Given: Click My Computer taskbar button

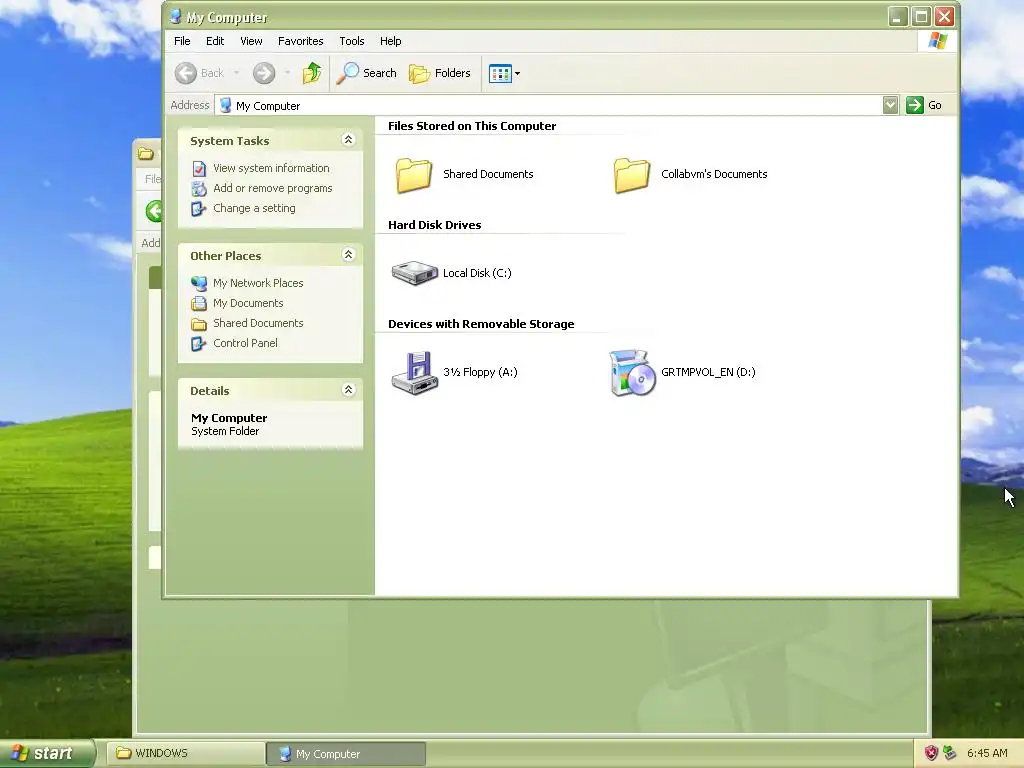Looking at the screenshot, I should (346, 754).
